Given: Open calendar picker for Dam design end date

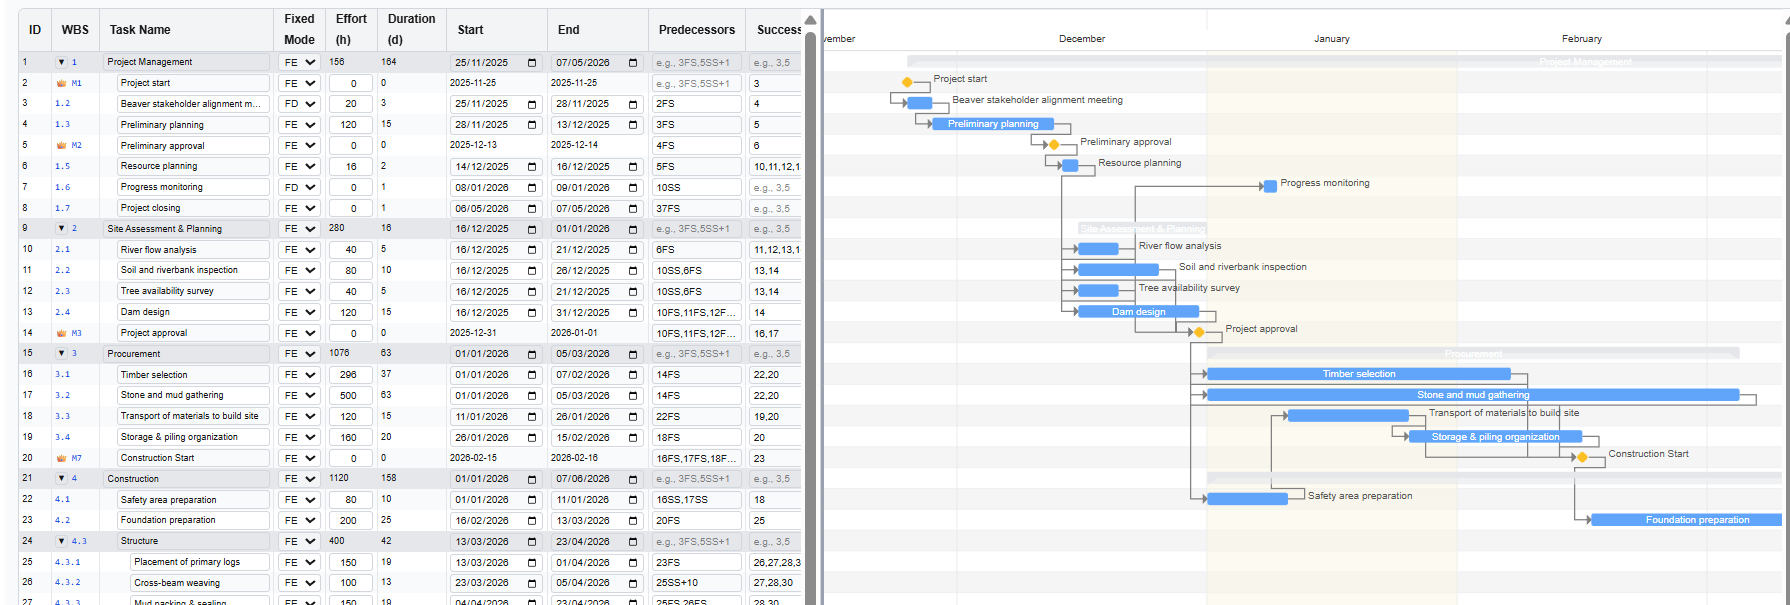Looking at the screenshot, I should (x=632, y=312).
